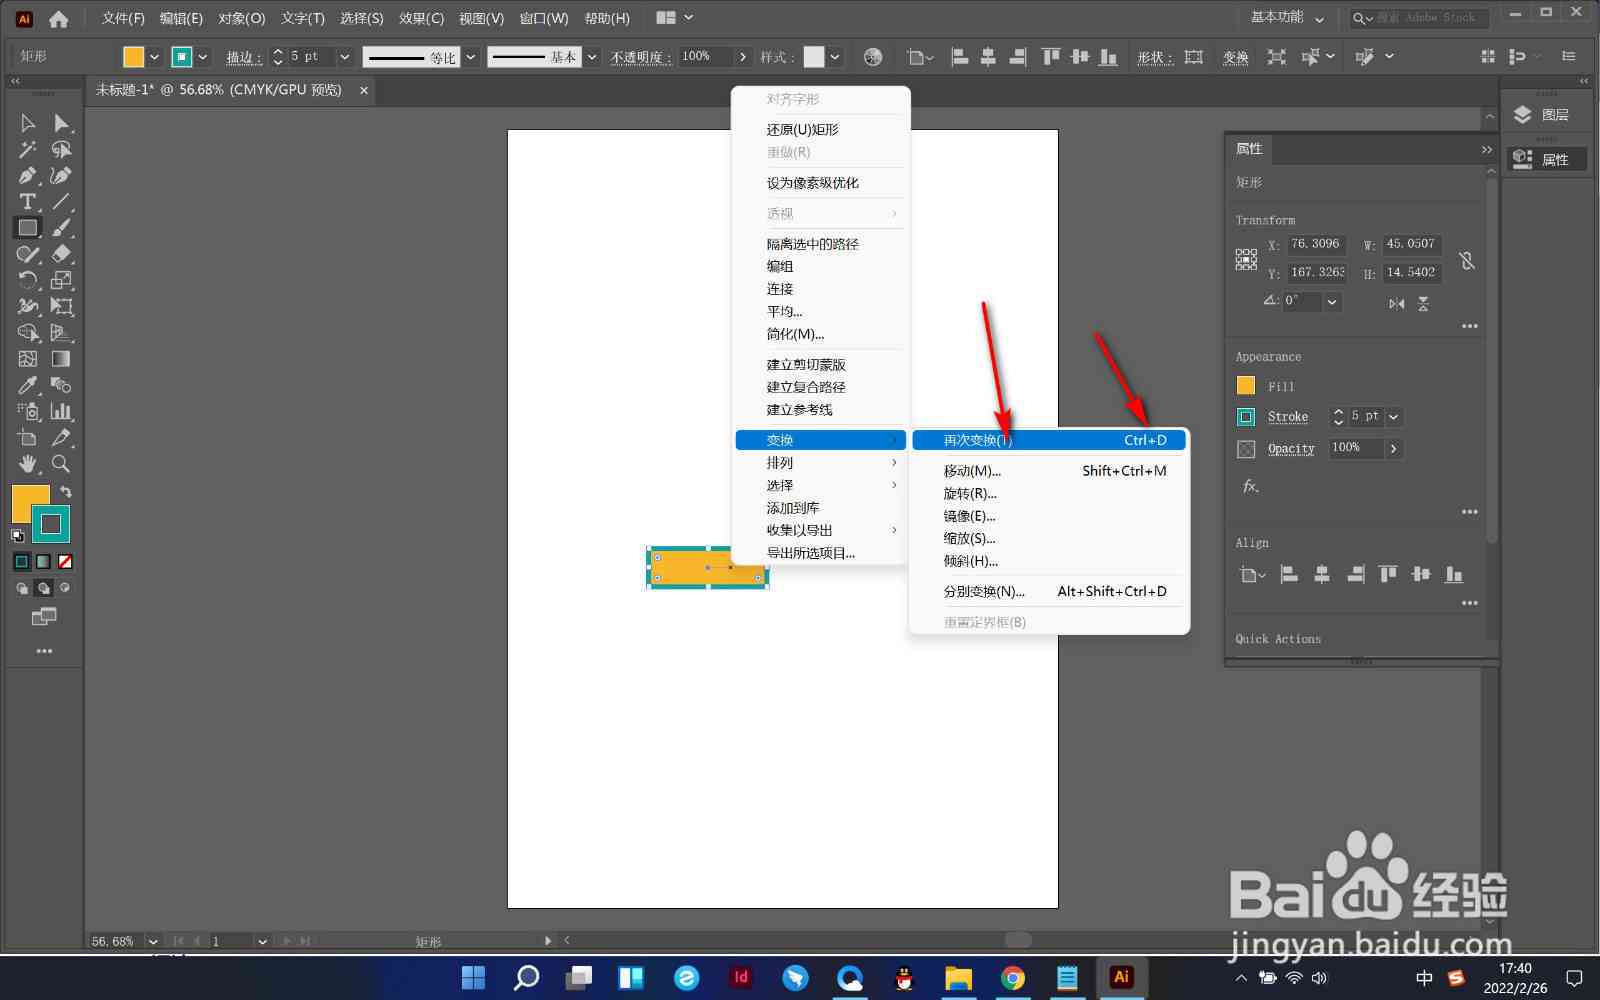Select the Lasso tool
The height and width of the screenshot is (1000, 1600).
(61, 149)
